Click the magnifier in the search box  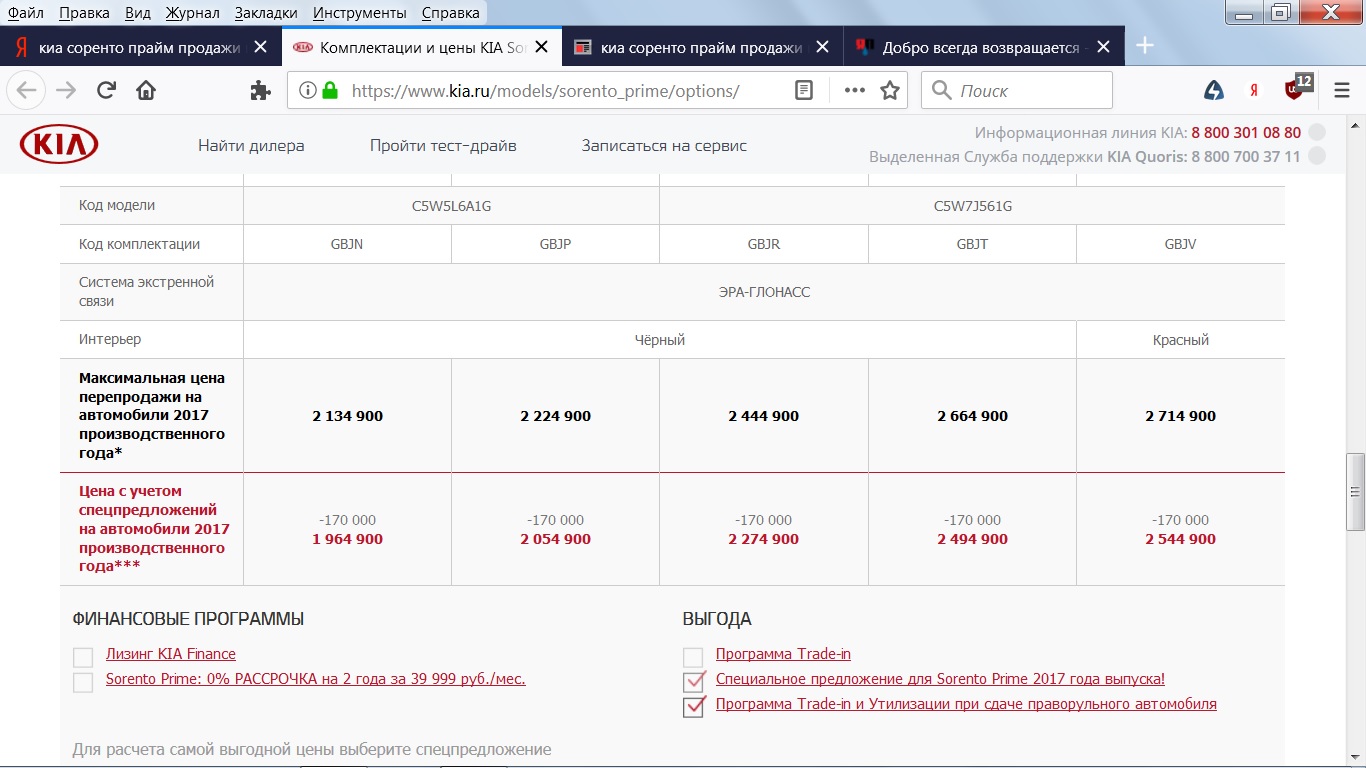941,90
